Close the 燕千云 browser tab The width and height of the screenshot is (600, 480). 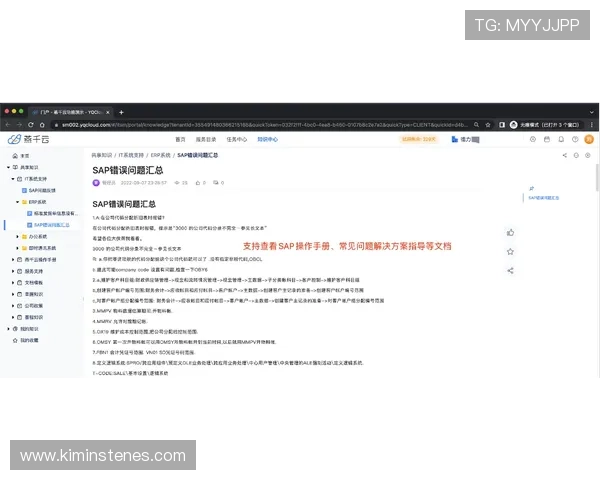tap(108, 112)
